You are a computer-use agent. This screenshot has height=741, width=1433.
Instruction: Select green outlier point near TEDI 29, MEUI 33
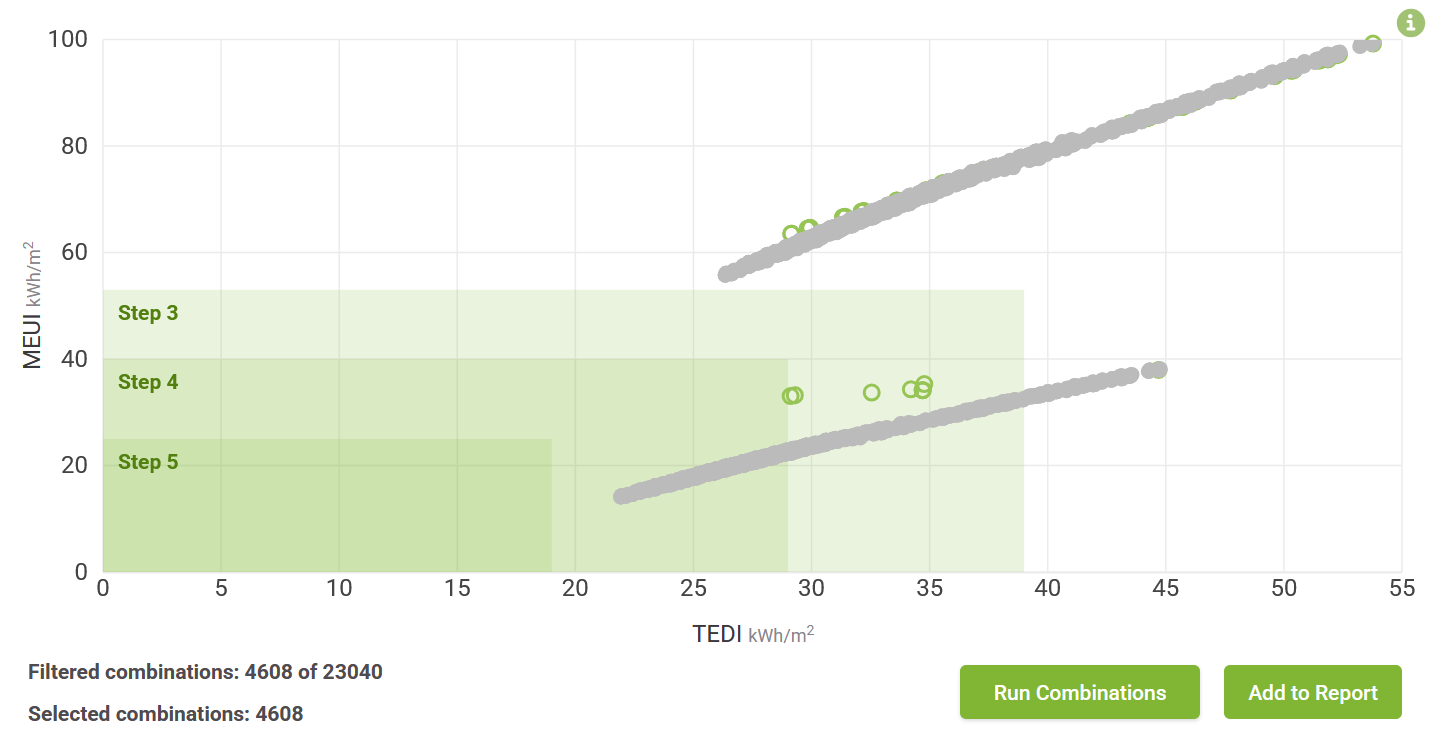click(791, 396)
